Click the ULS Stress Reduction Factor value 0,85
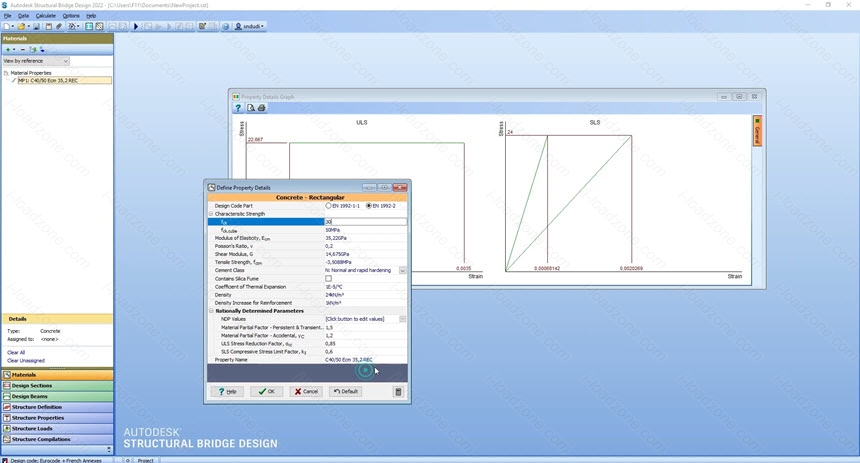 330,343
